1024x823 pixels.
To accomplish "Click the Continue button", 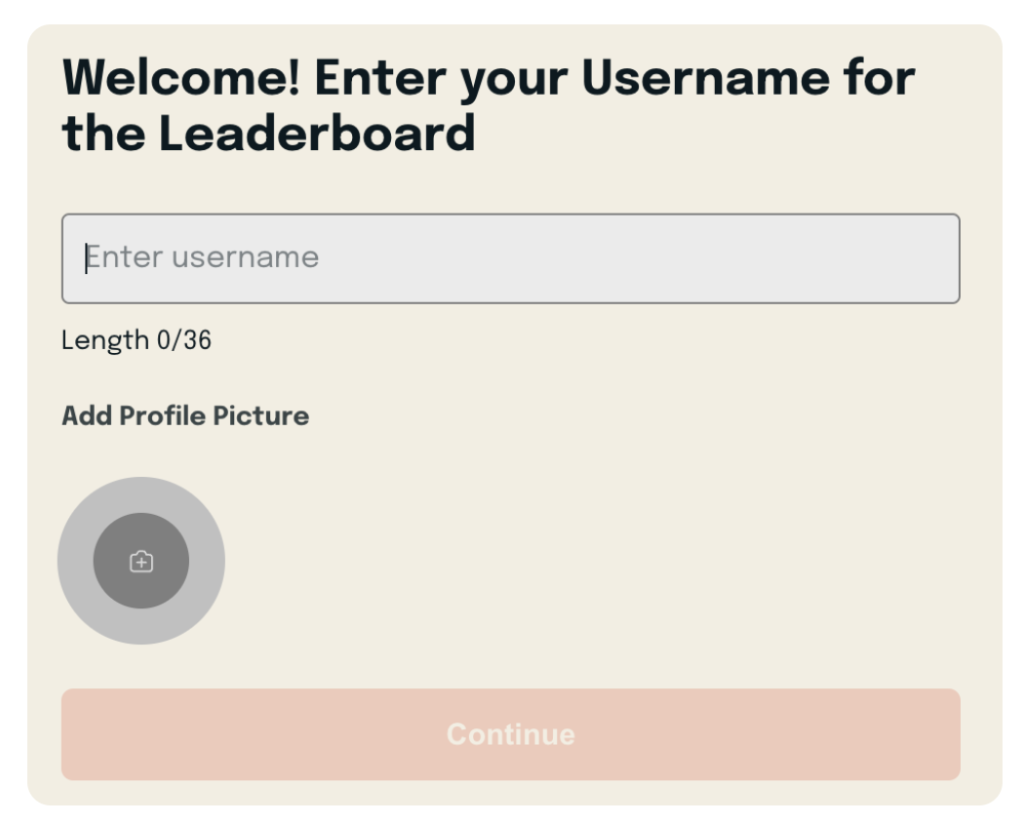I will [x=511, y=734].
